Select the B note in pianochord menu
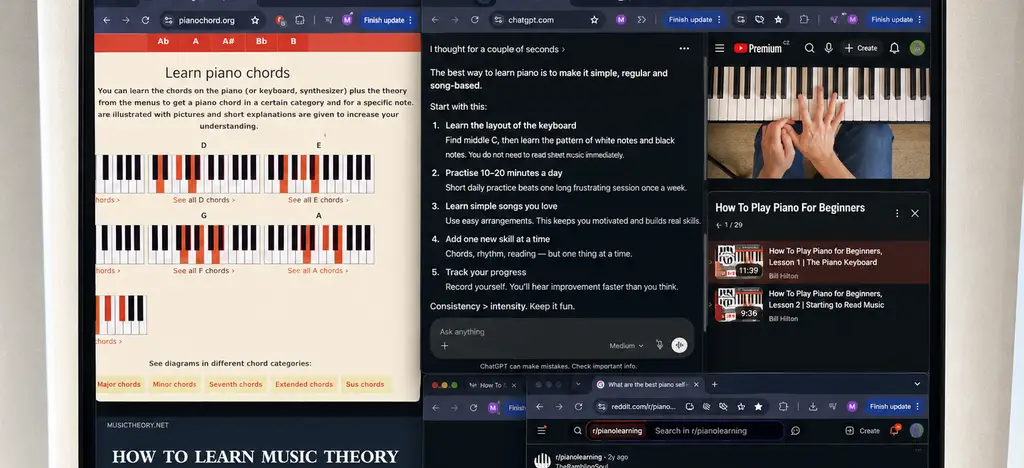Image resolution: width=1024 pixels, height=468 pixels. point(293,41)
